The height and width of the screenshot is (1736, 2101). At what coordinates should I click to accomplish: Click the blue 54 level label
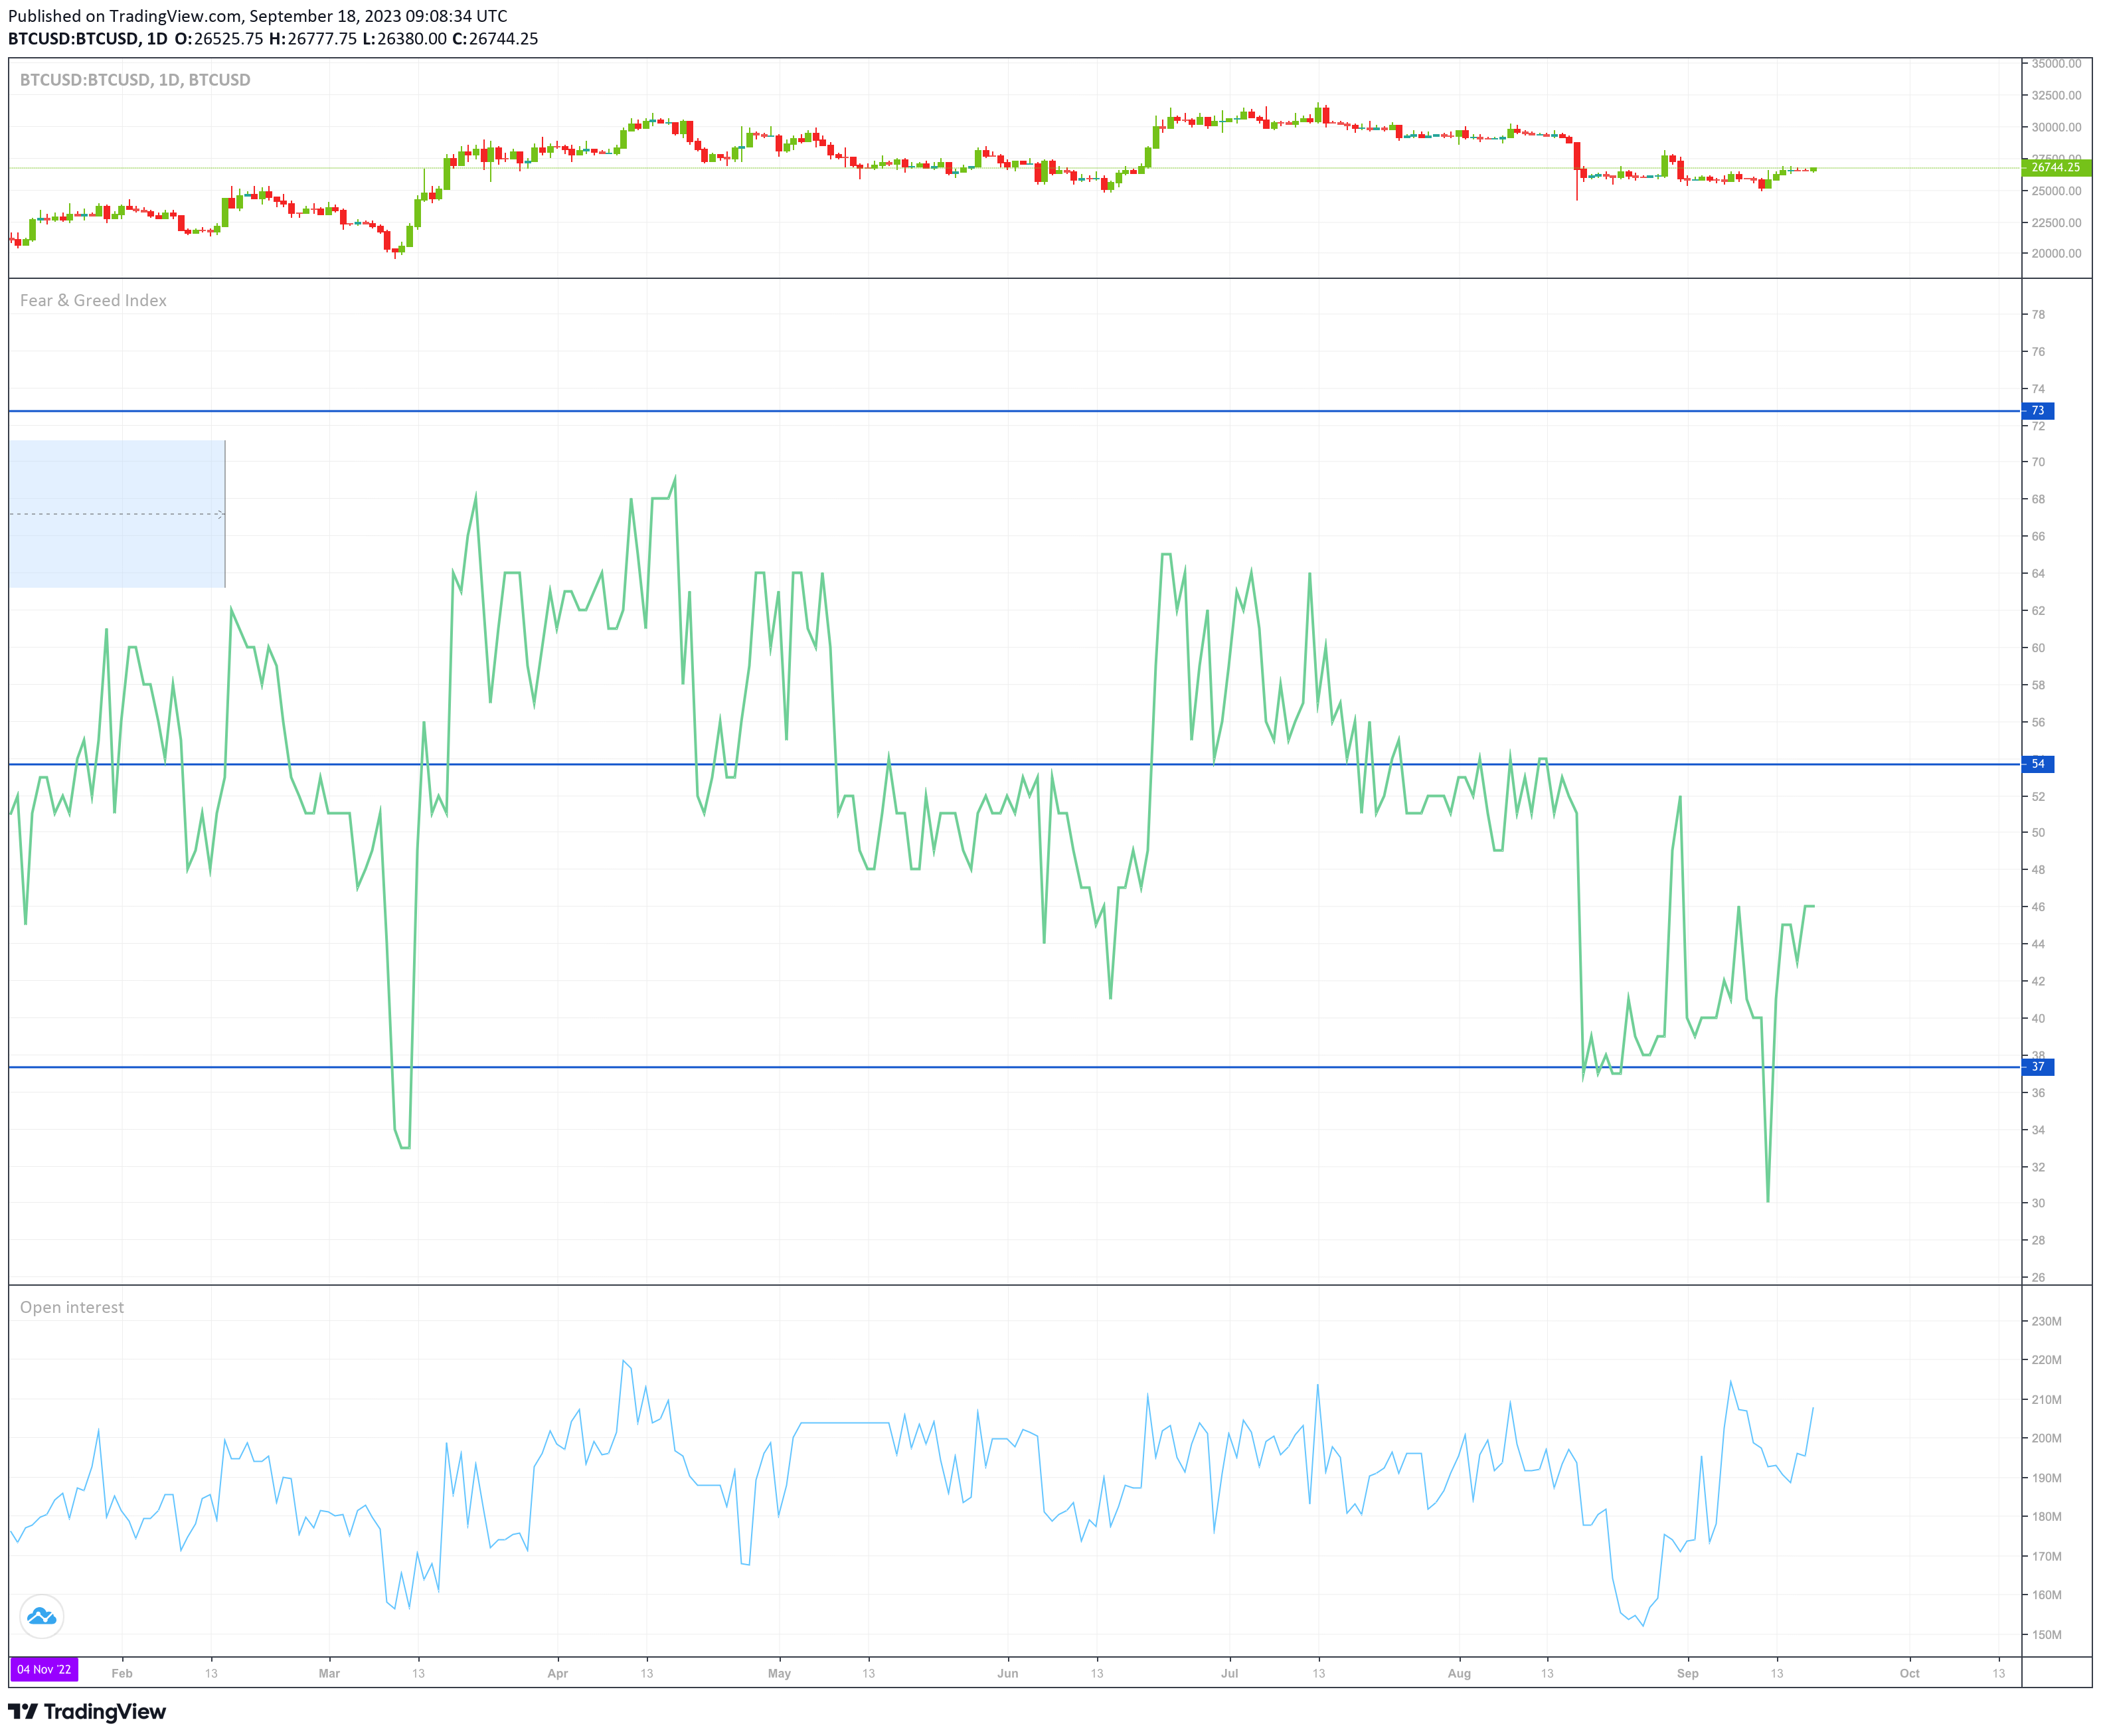pos(2038,764)
